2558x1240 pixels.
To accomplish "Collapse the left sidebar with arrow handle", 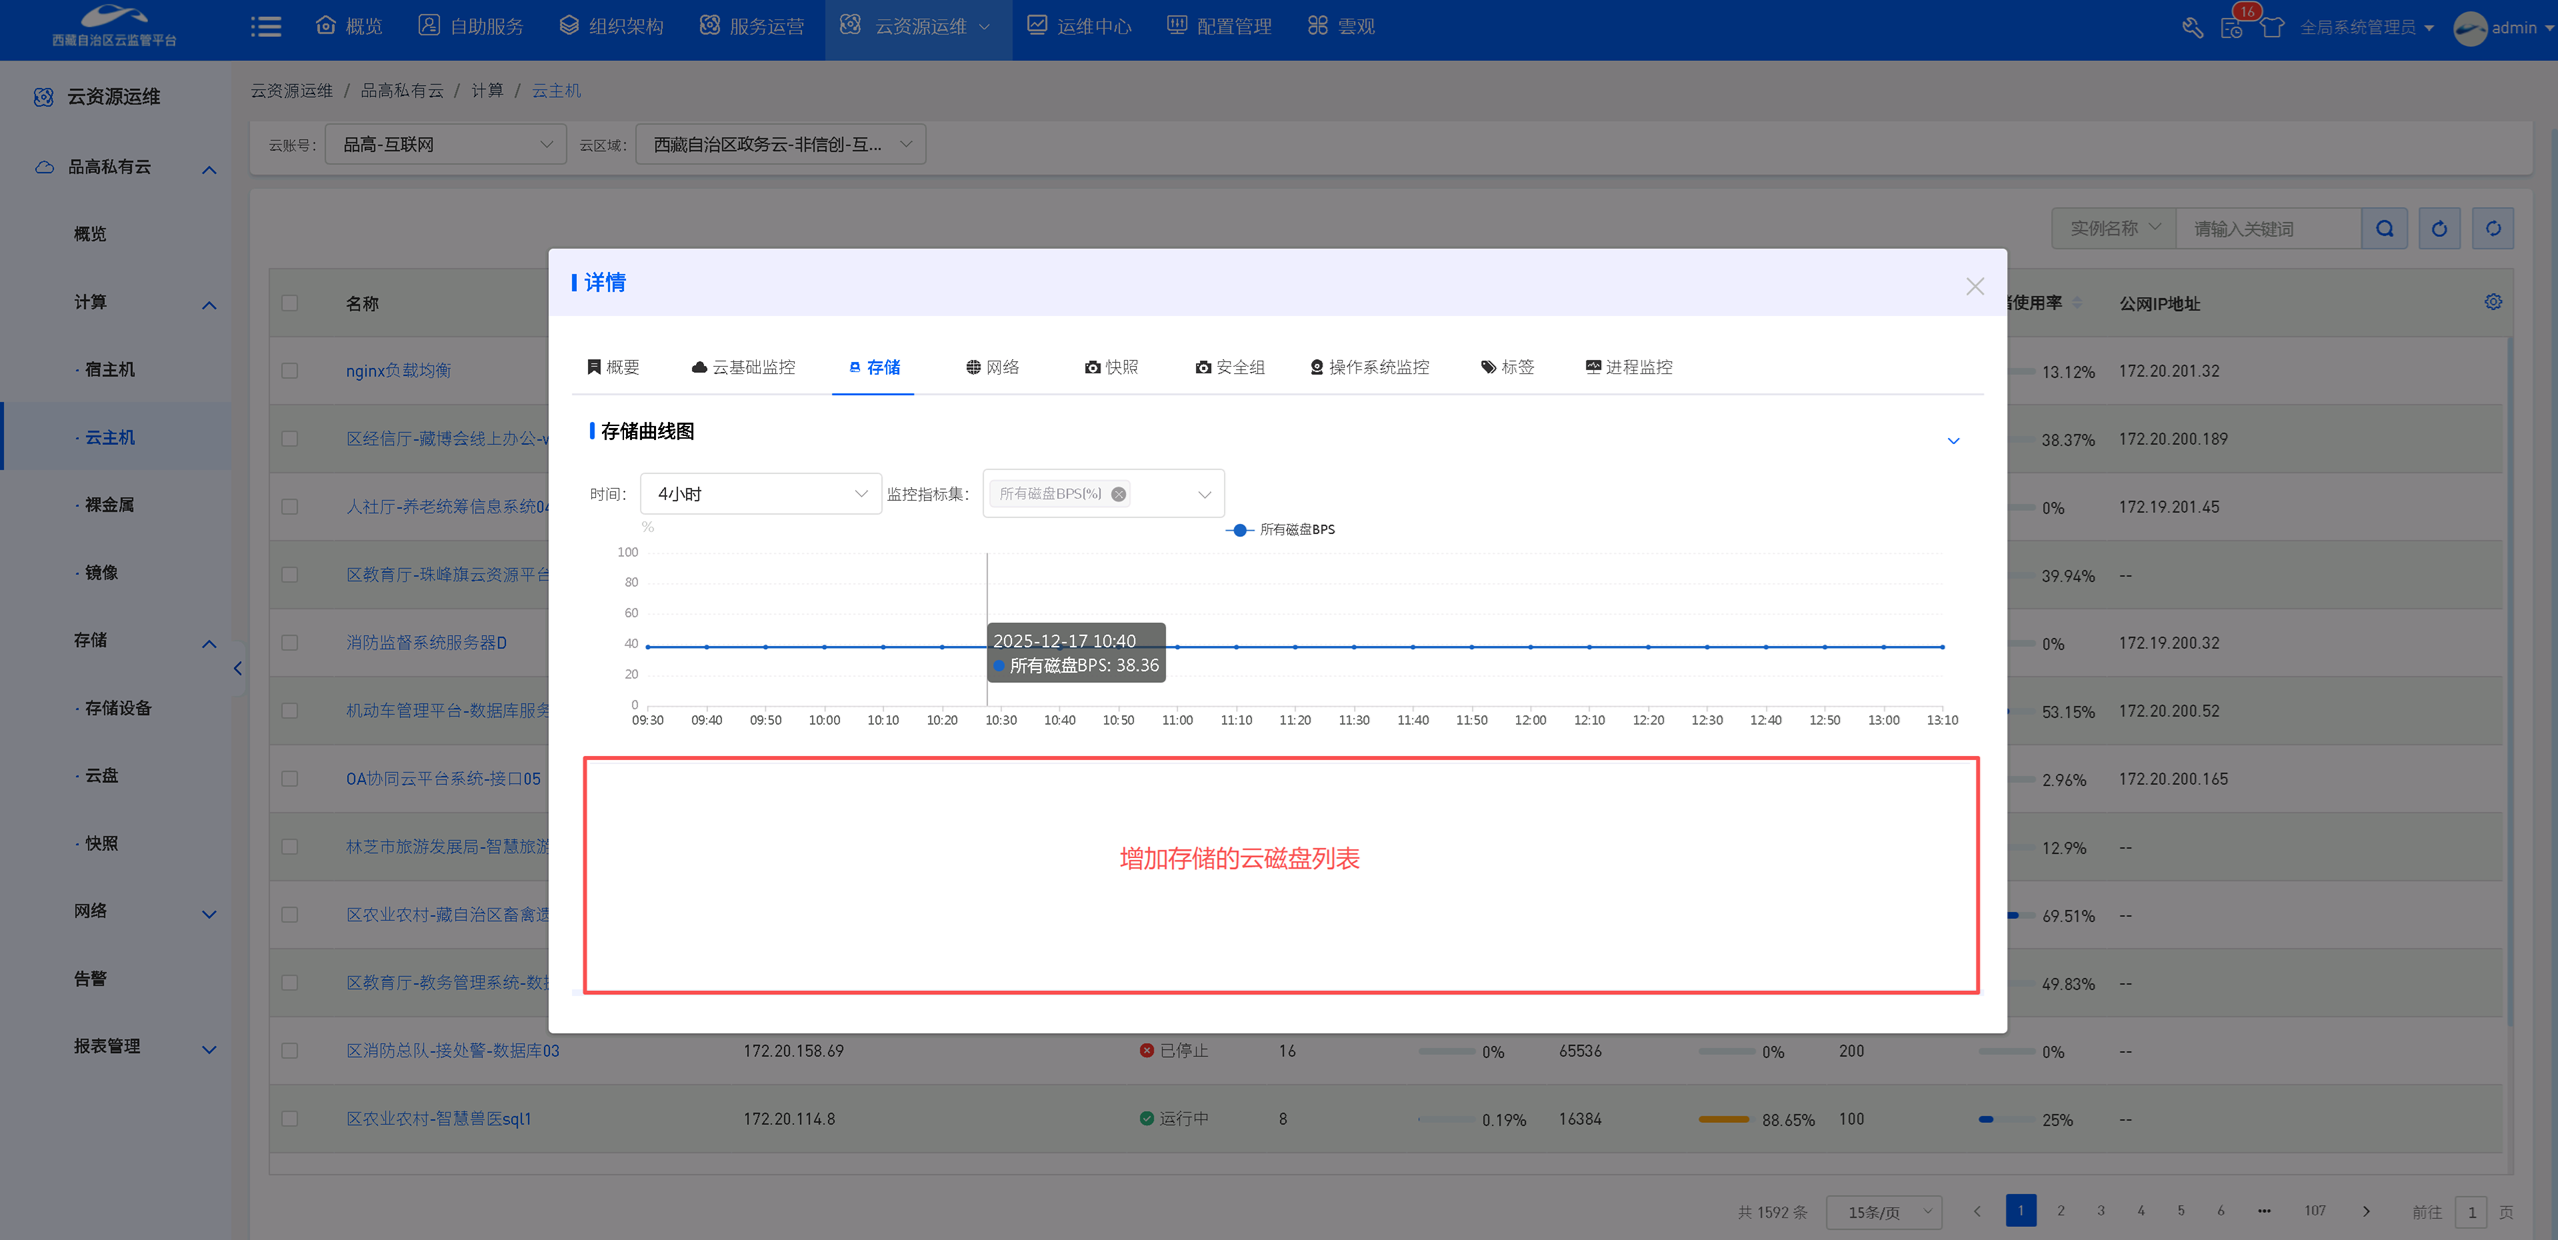I will click(x=237, y=668).
